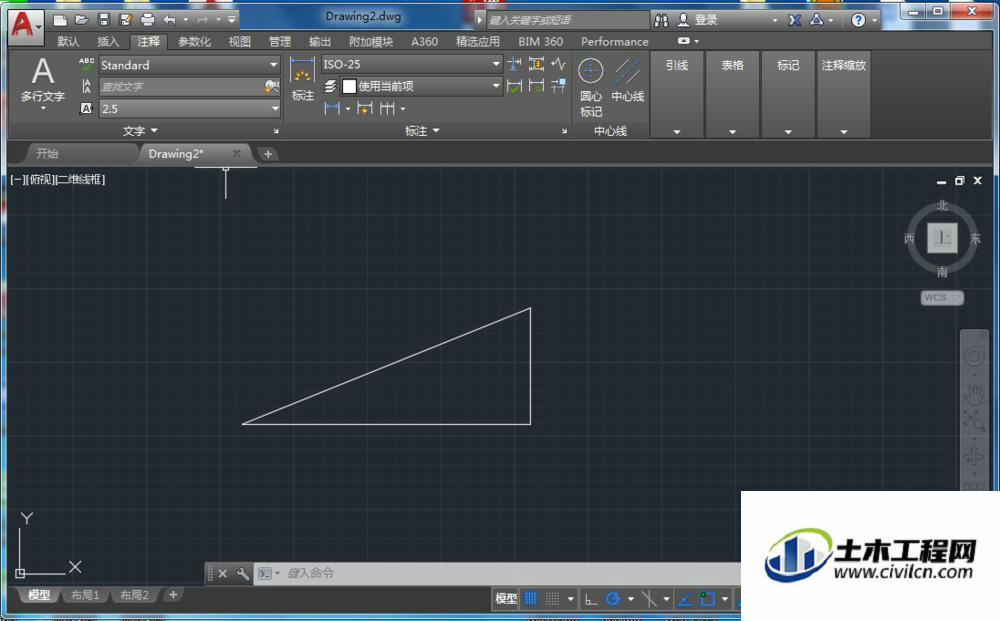This screenshot has width=1000, height=621.
Task: Switch to the 视图 ribbon tab
Action: click(240, 41)
